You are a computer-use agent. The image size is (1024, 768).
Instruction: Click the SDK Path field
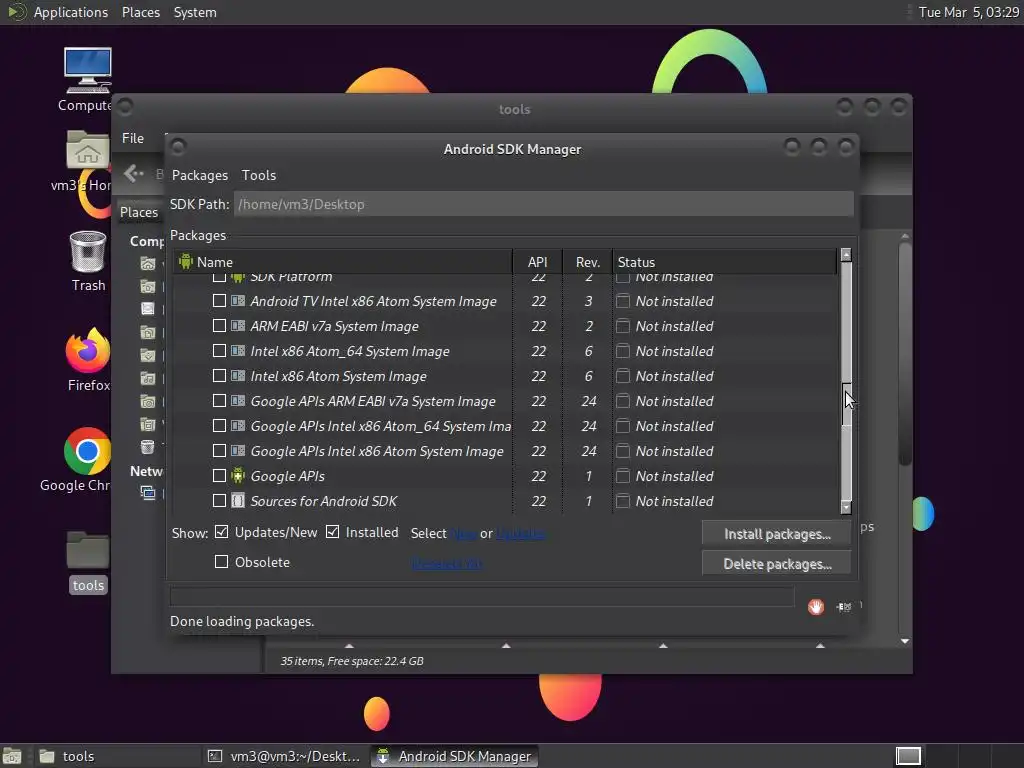(543, 204)
